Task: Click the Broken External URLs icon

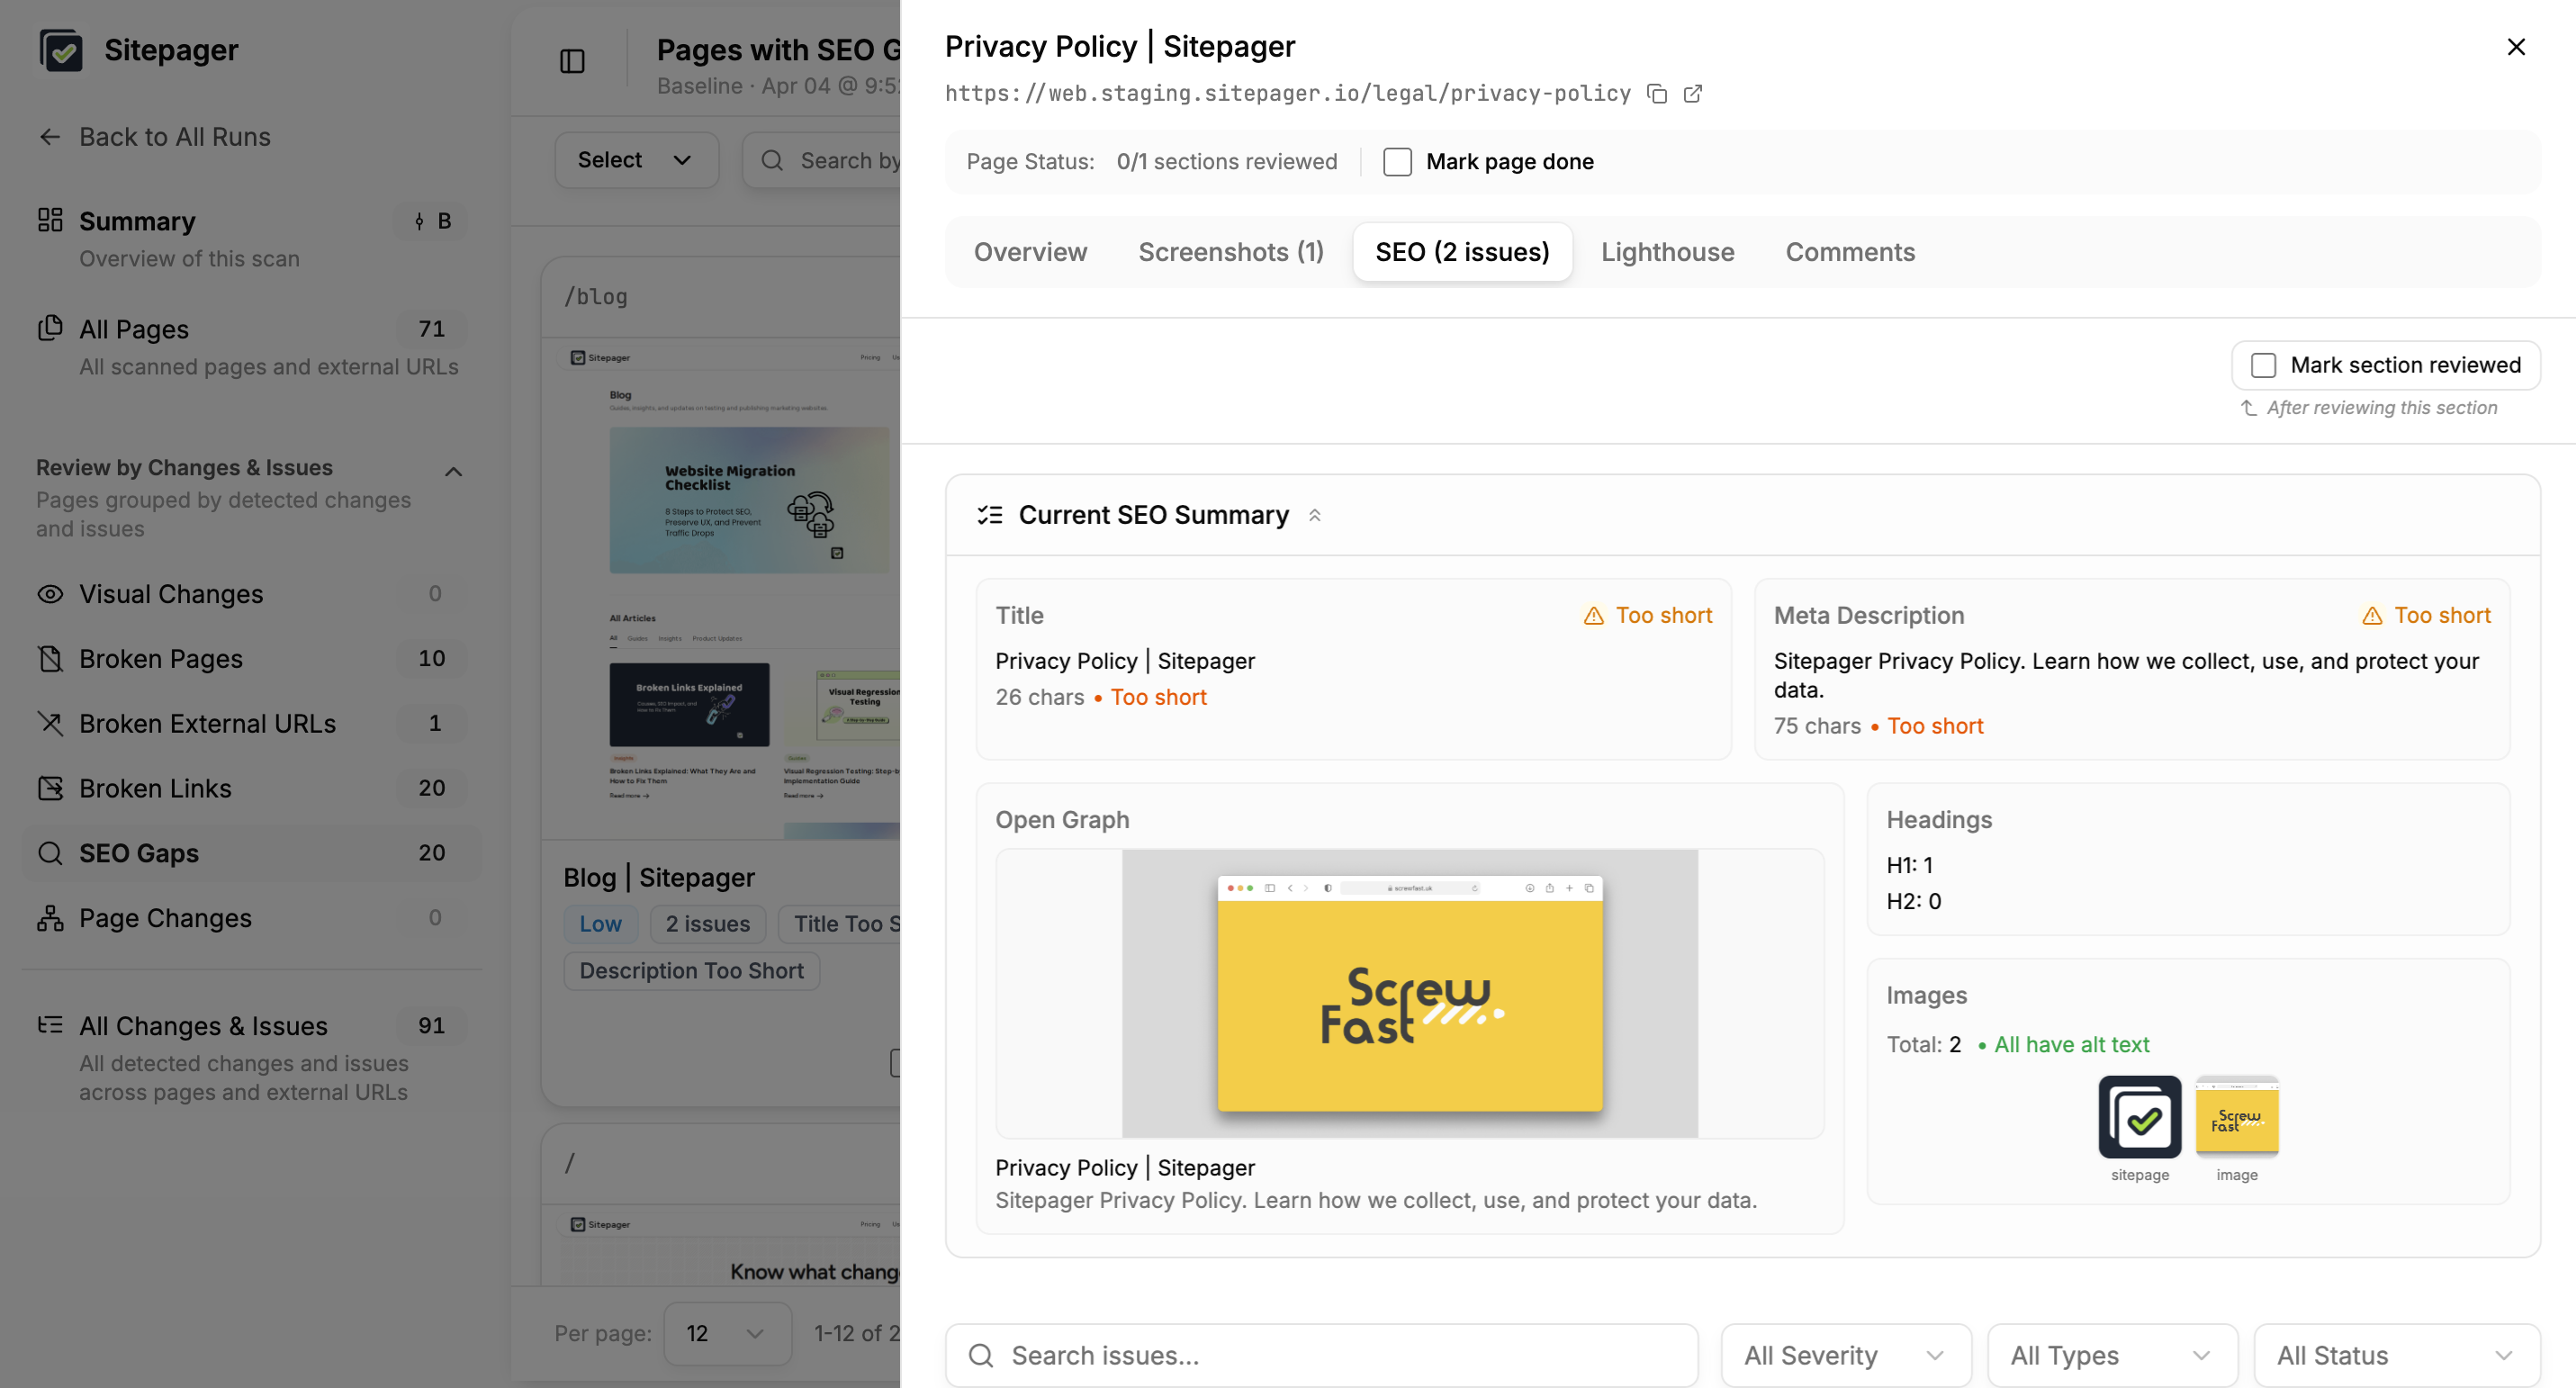Action: click(50, 723)
